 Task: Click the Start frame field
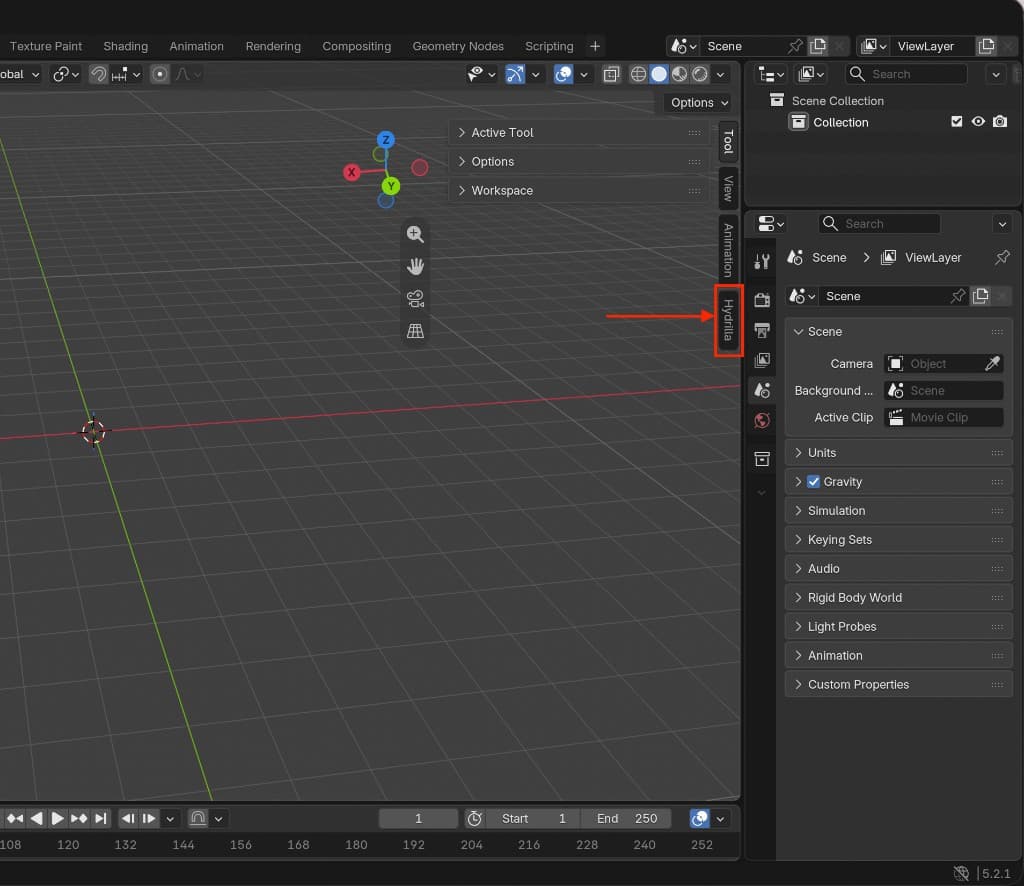point(534,819)
